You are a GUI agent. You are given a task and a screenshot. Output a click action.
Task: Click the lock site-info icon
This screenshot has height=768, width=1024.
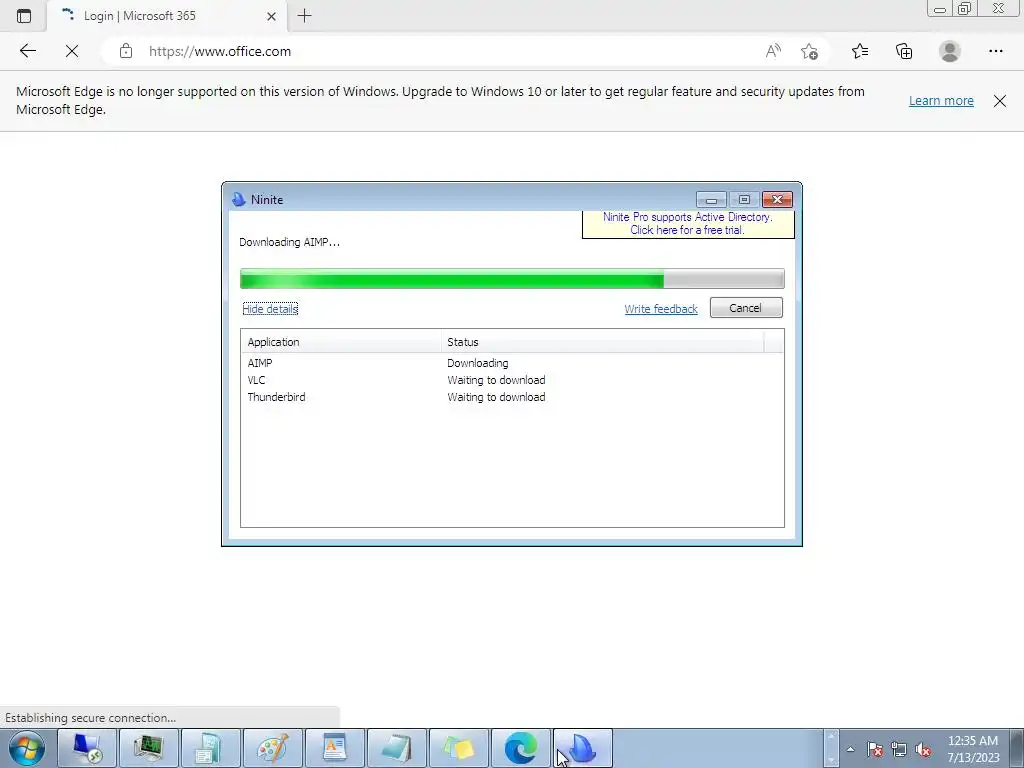click(x=126, y=51)
